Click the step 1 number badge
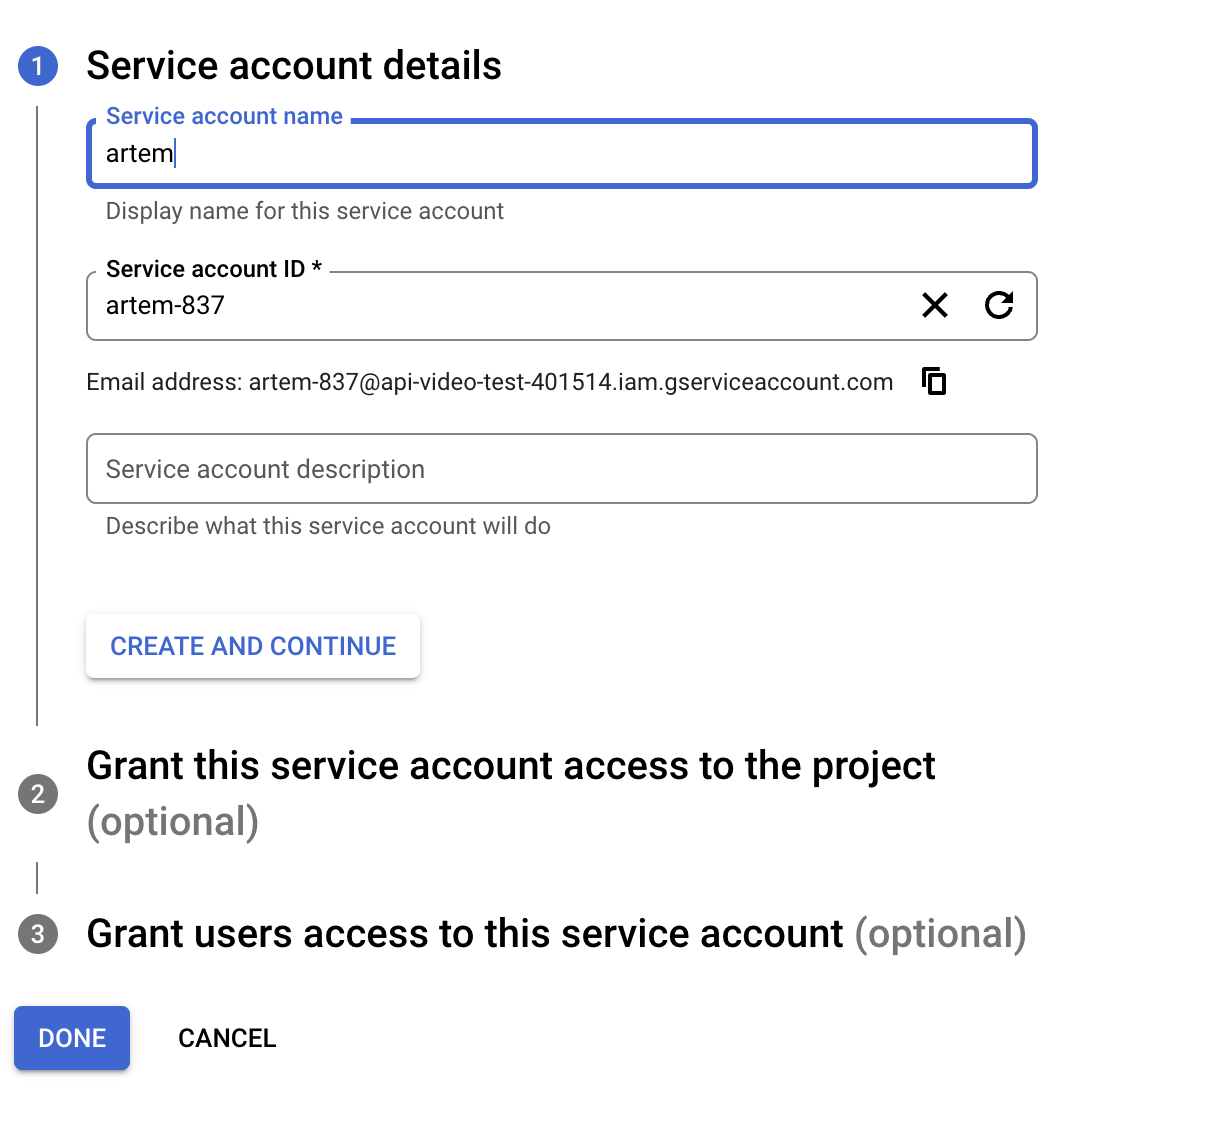Image resolution: width=1230 pixels, height=1136 pixels. [38, 66]
